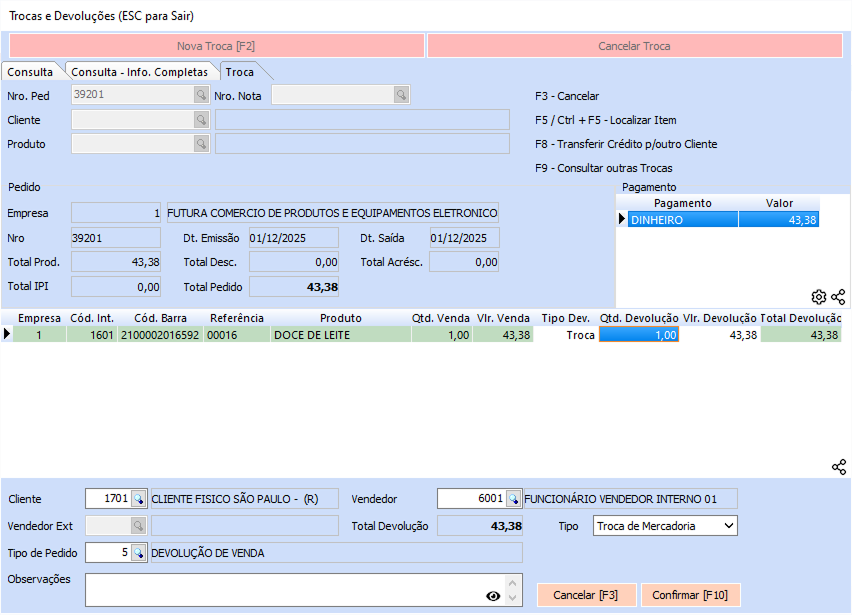This screenshot has height=615, width=852.
Task: Open the Consulta - Info. Completas tab
Action: 139,72
